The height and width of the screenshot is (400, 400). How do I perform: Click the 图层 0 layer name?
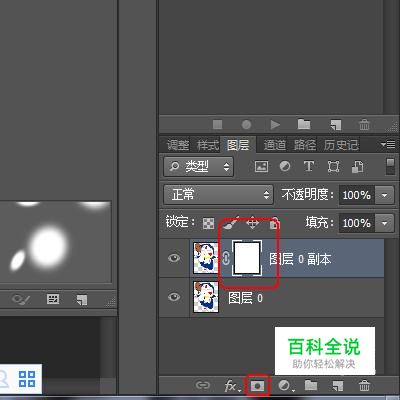[x=245, y=298]
